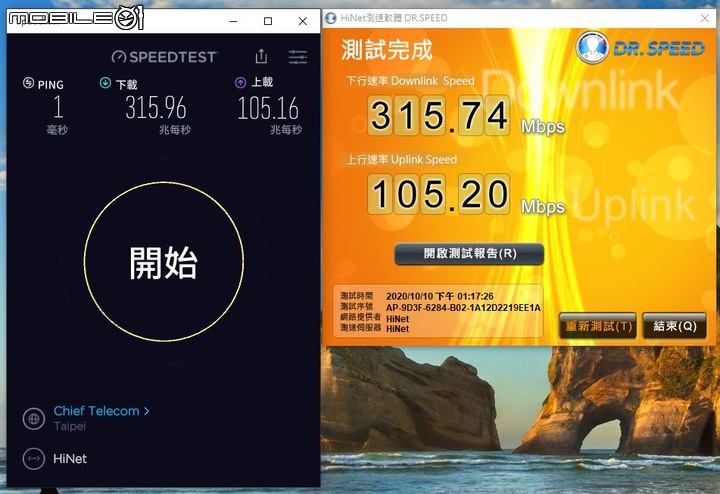This screenshot has width=720, height=494.
Task: Select the Taipei location text
Action: [70, 426]
